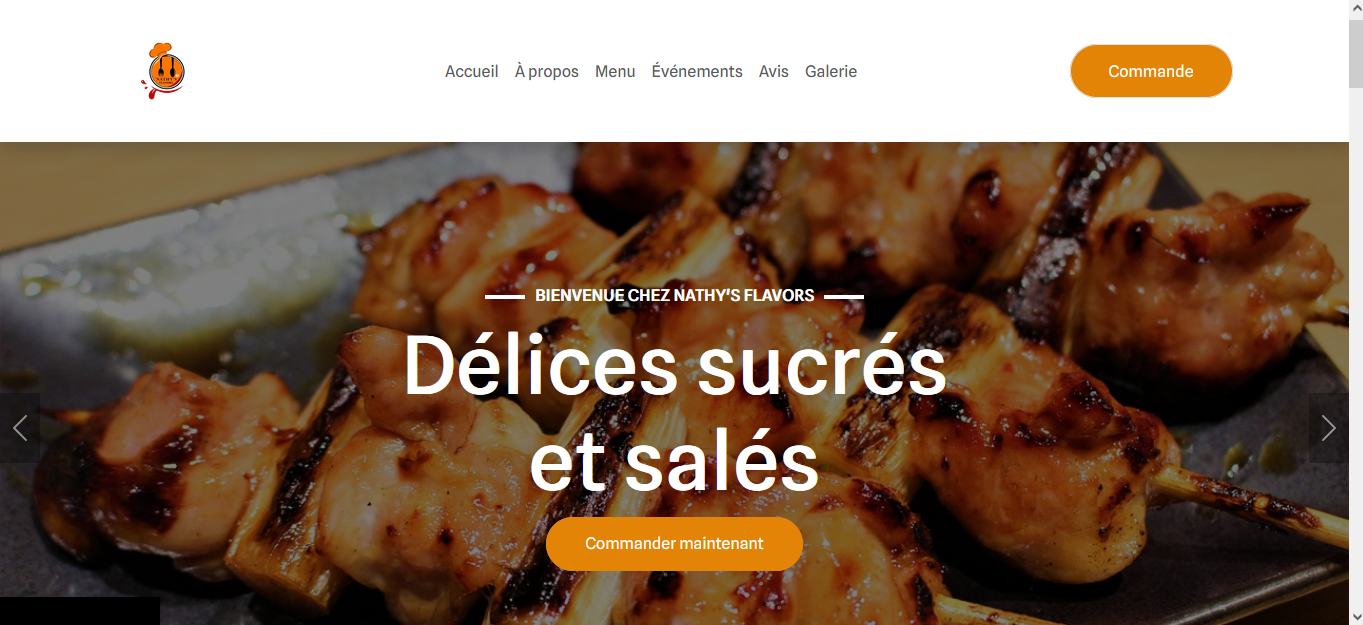Image resolution: width=1363 pixels, height=625 pixels.
Task: Go to the Menu section
Action: pos(615,71)
